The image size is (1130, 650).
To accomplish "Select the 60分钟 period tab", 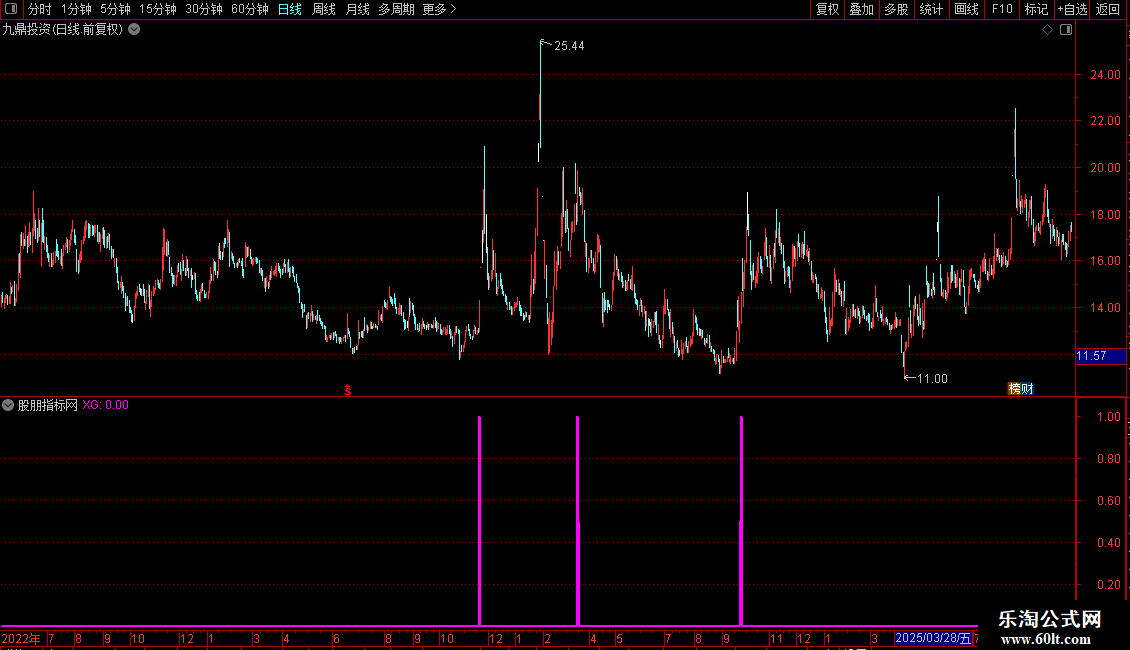I will click(x=250, y=9).
